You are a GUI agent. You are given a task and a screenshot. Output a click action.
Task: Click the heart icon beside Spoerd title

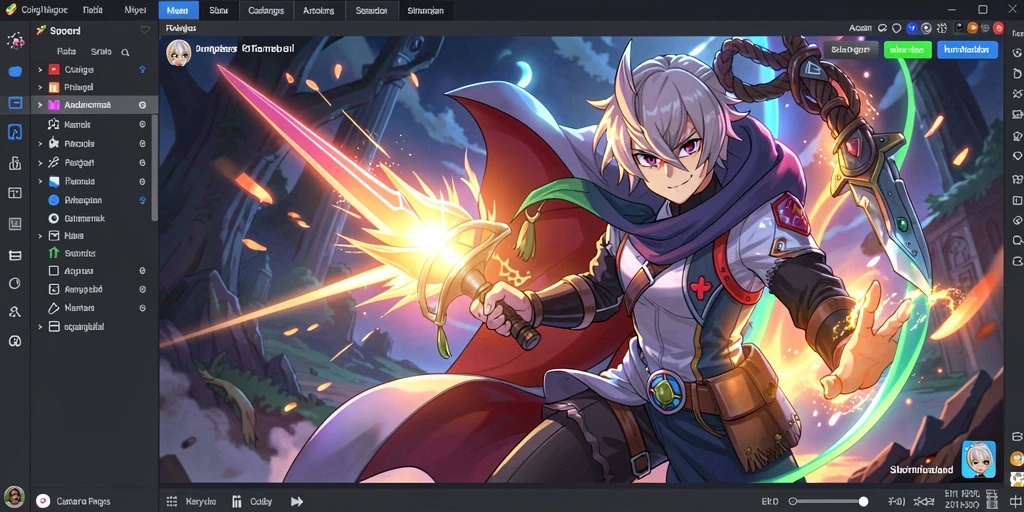pyautogui.click(x=145, y=30)
